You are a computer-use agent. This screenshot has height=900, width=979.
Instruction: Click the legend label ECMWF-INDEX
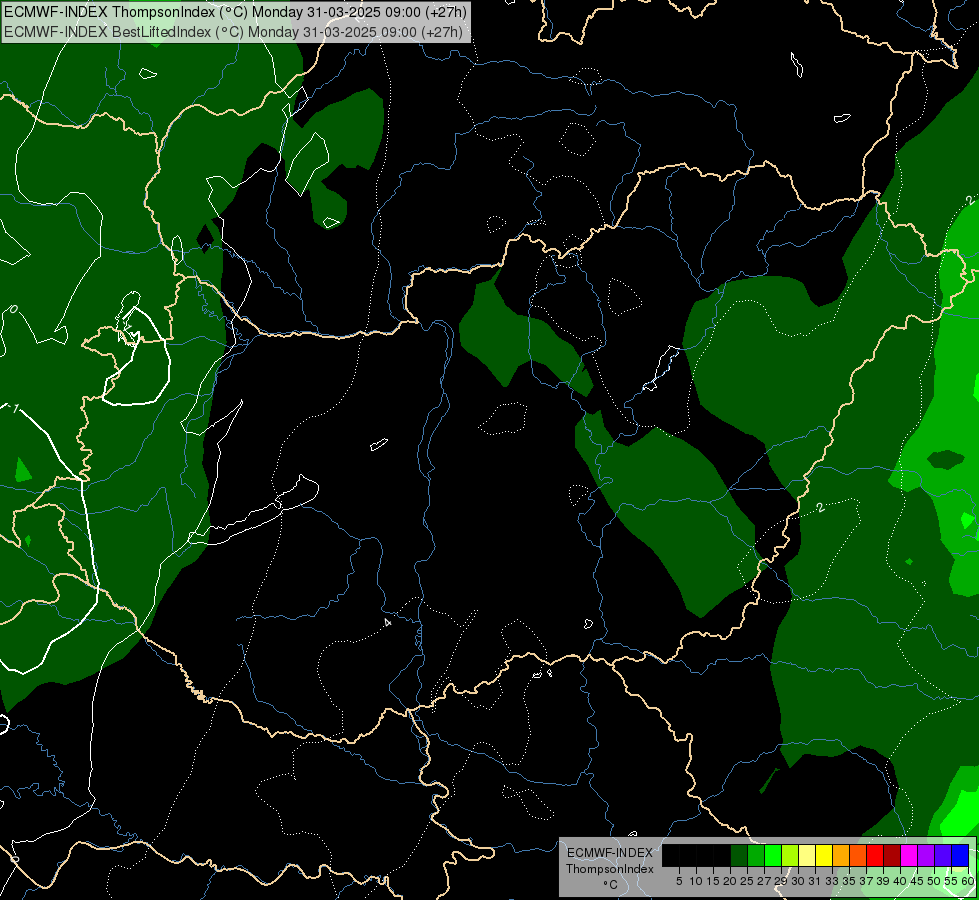610,853
